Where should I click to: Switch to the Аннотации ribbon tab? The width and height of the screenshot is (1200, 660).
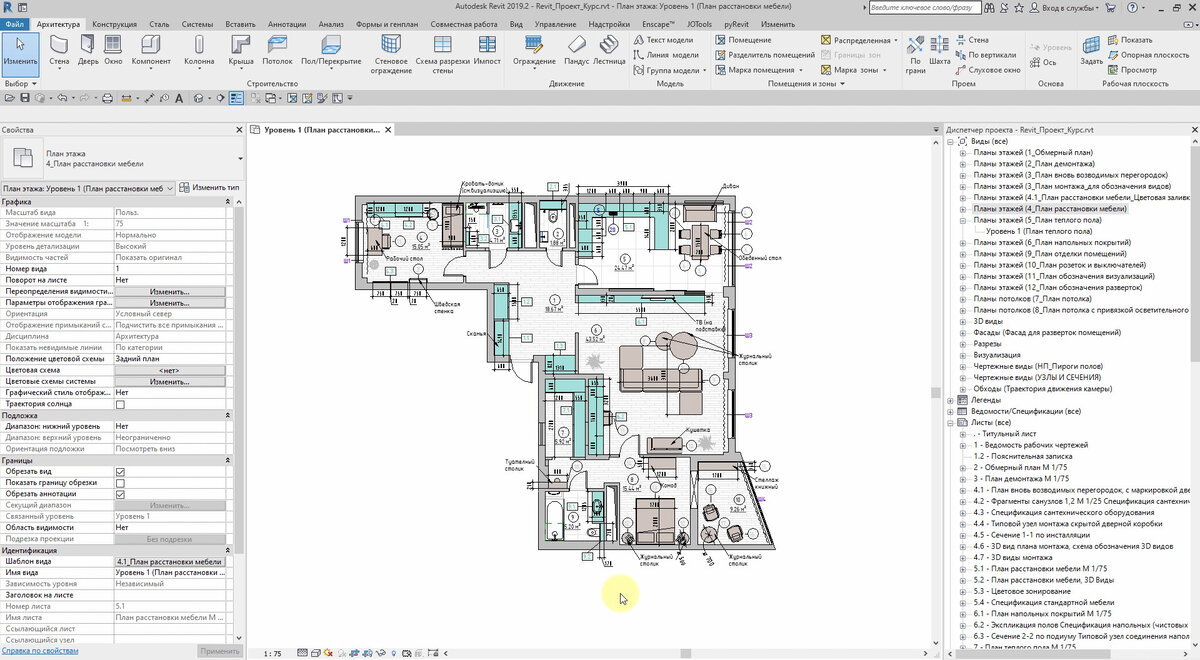288,22
